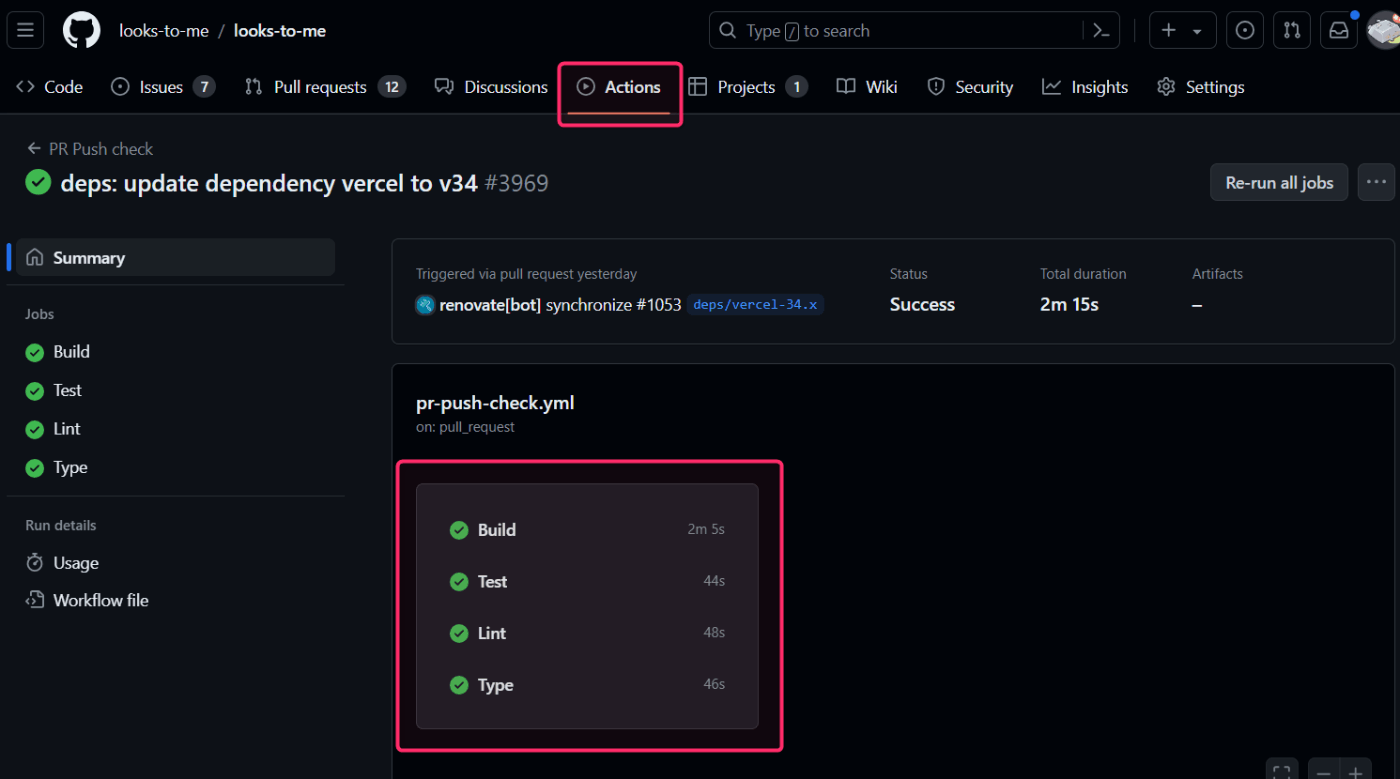Click the Build duration 2m 5s

[x=706, y=530]
